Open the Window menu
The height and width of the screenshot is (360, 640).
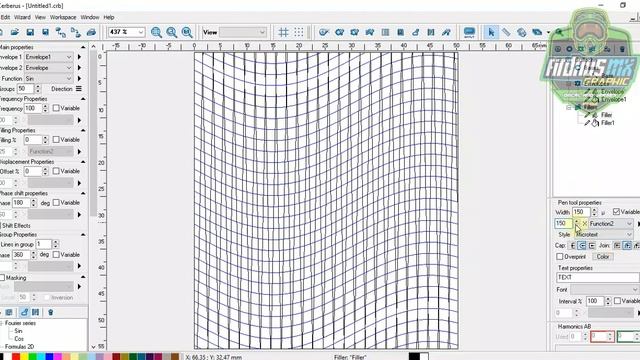point(90,17)
